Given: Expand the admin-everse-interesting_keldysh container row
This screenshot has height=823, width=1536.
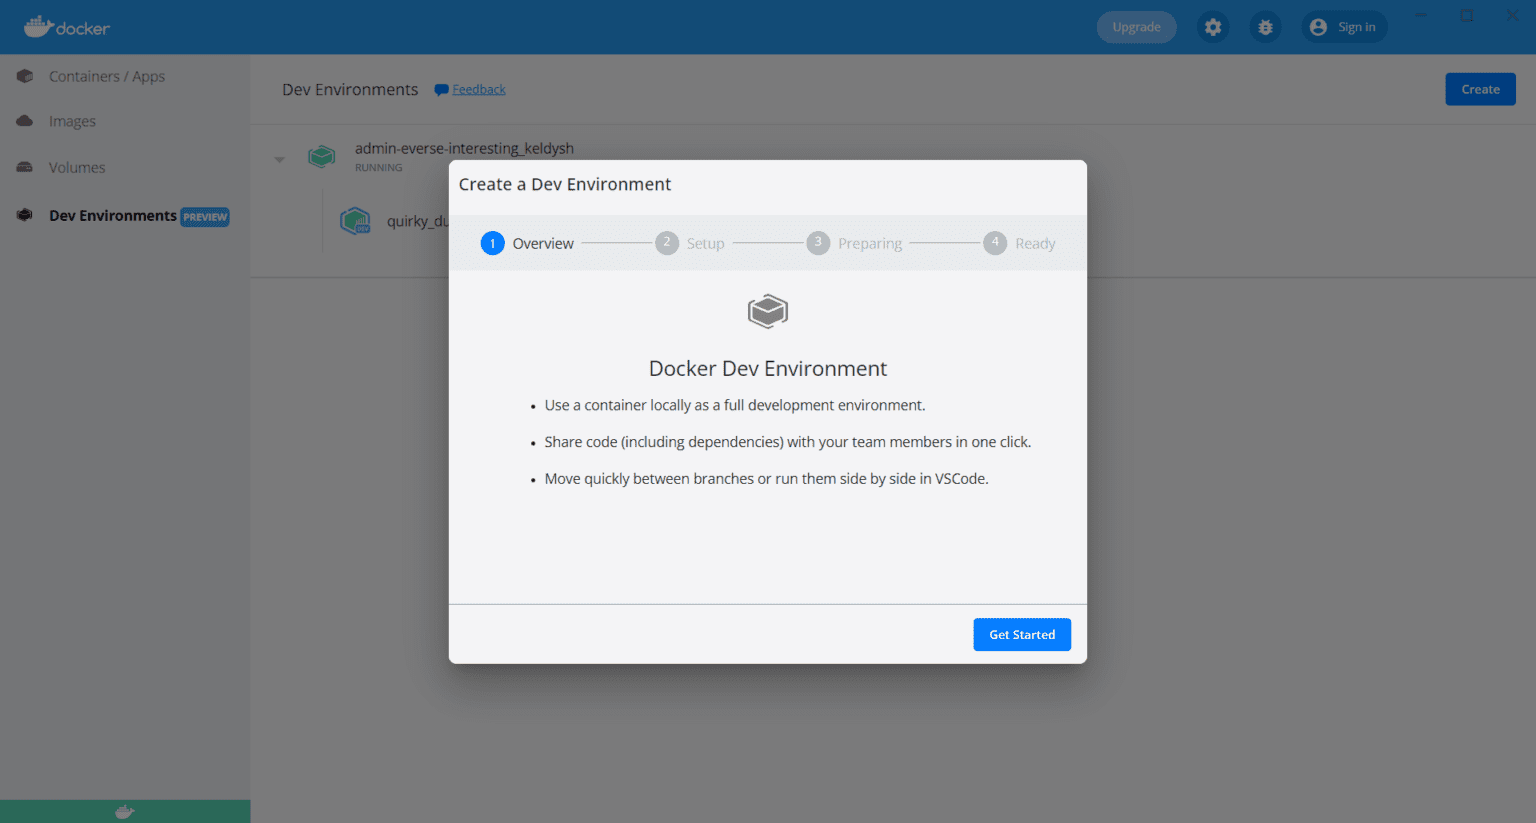Looking at the screenshot, I should coord(279,158).
